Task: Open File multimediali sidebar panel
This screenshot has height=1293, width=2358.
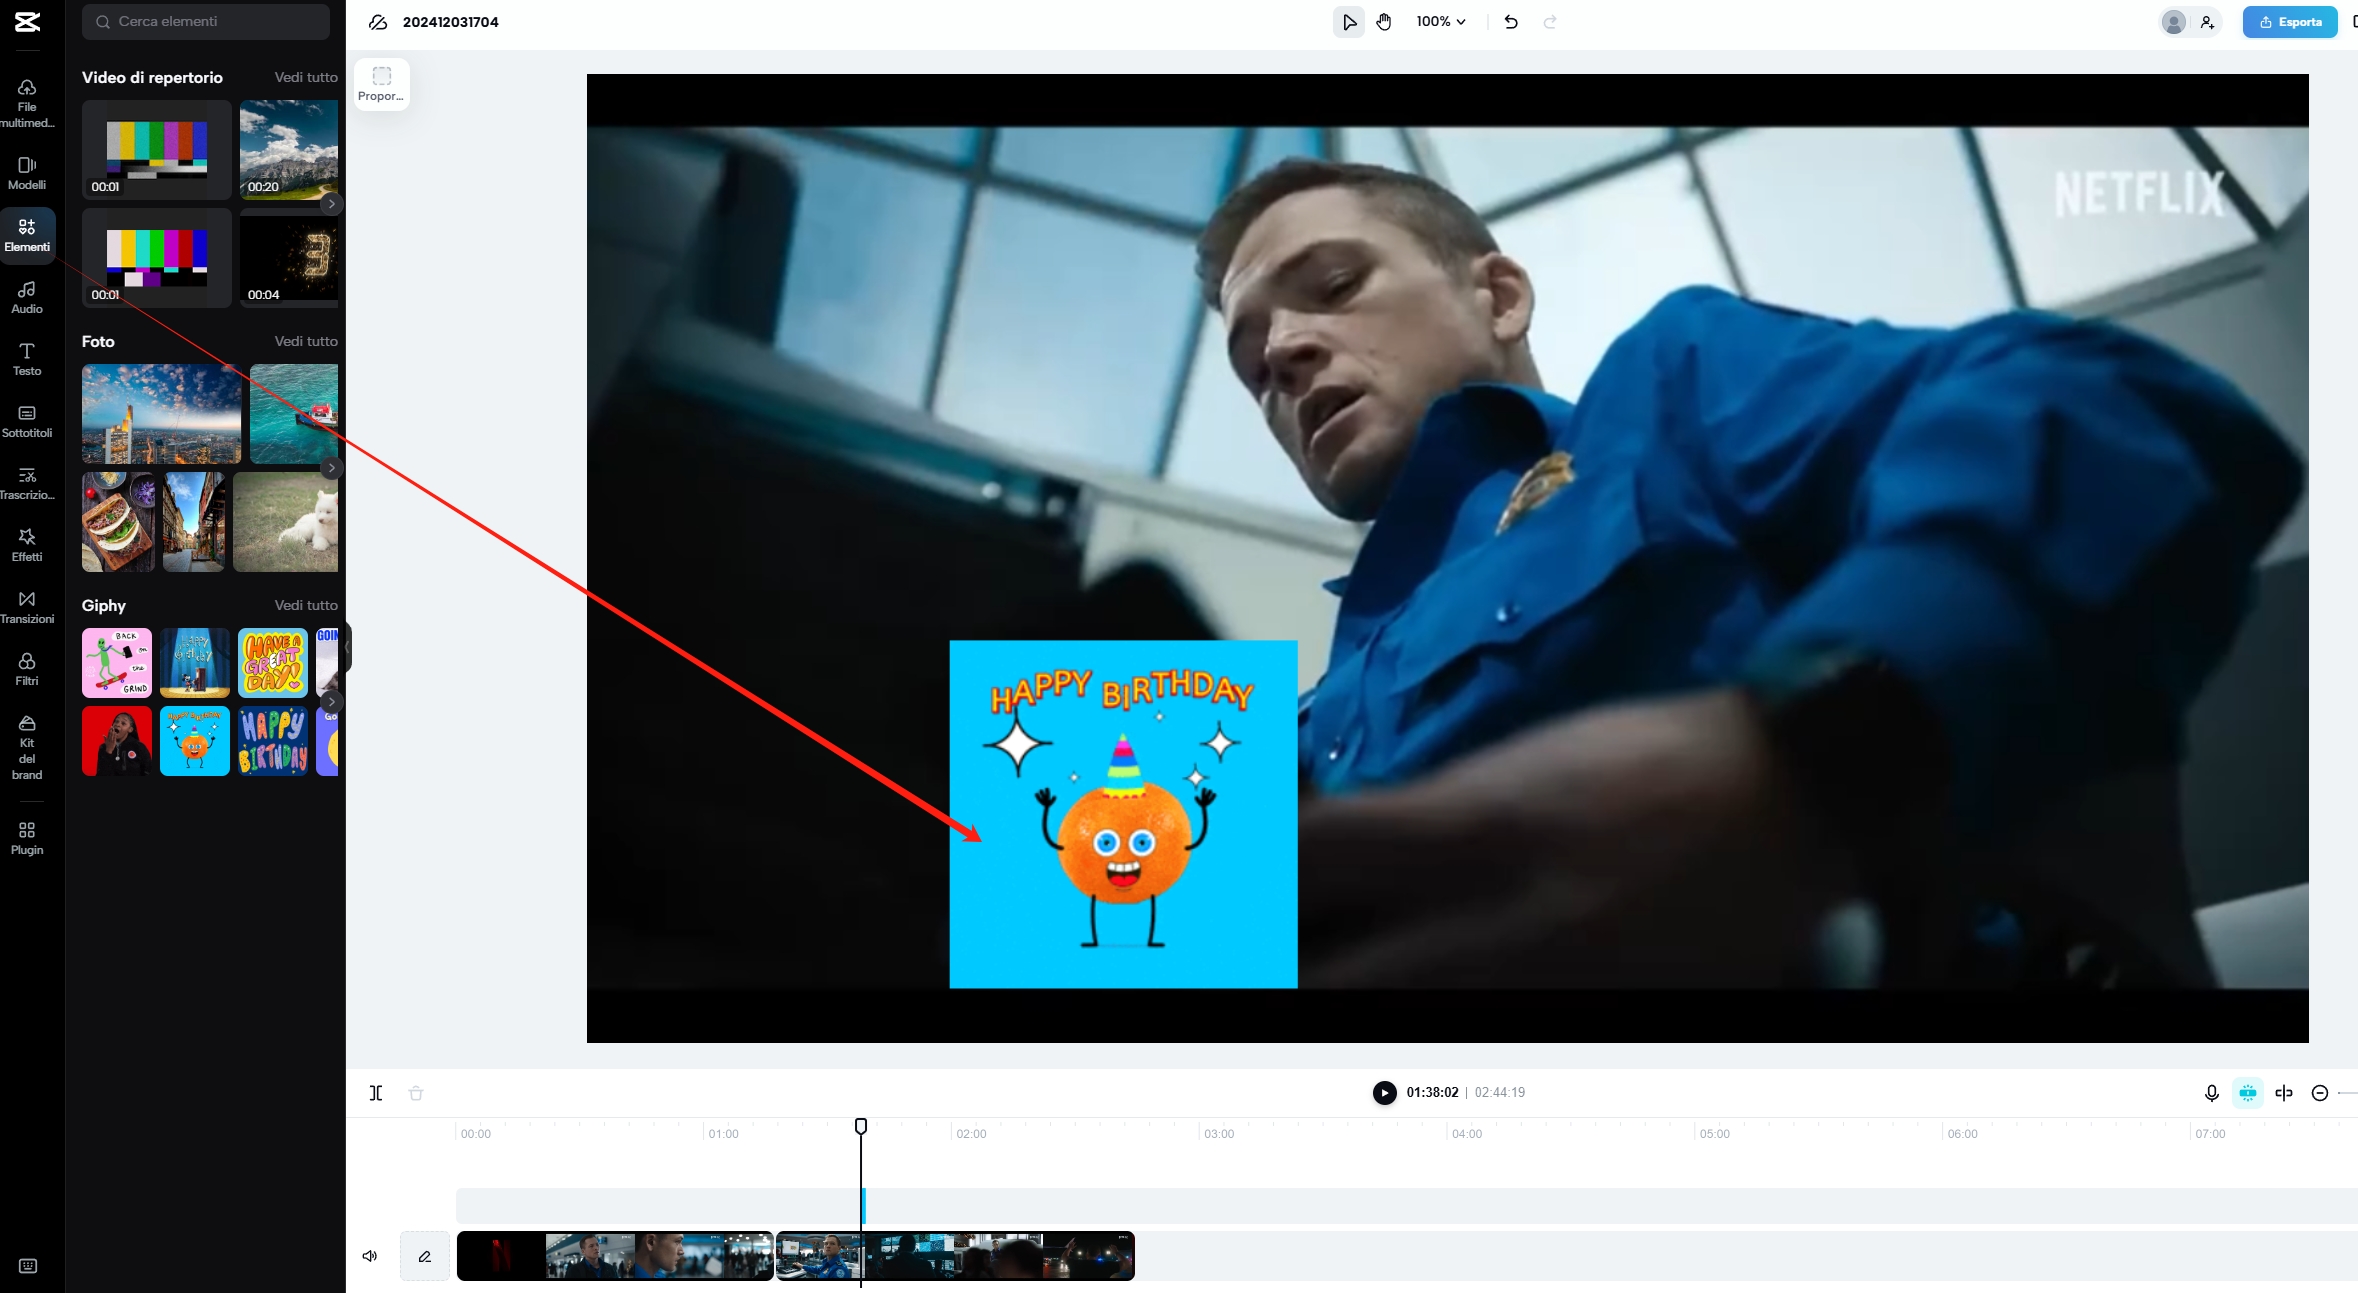Action: pyautogui.click(x=27, y=103)
